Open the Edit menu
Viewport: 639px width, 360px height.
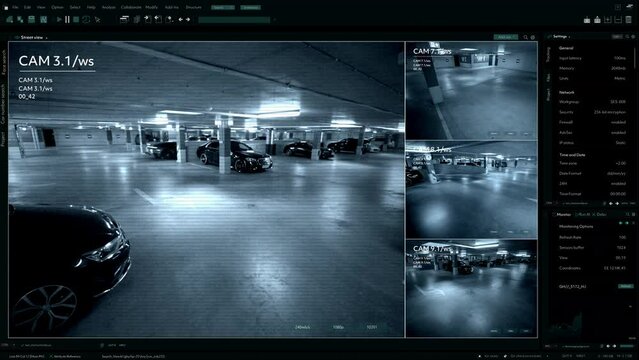tap(27, 7)
